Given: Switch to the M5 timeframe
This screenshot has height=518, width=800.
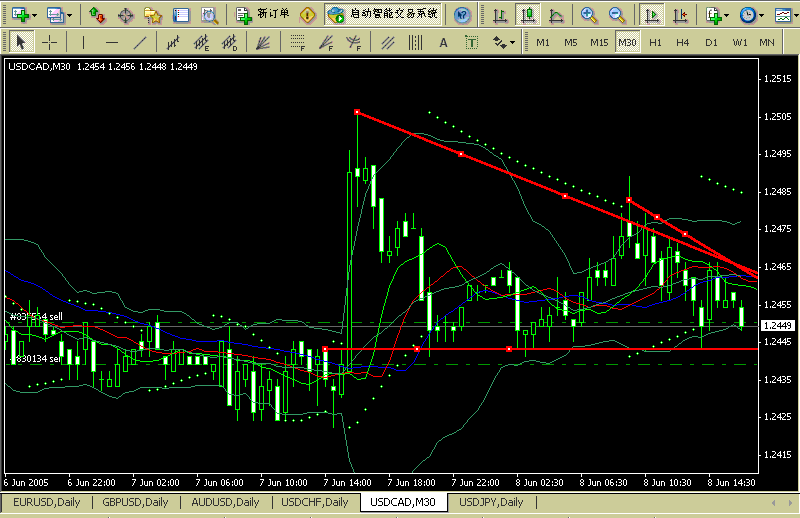Looking at the screenshot, I should [x=571, y=43].
